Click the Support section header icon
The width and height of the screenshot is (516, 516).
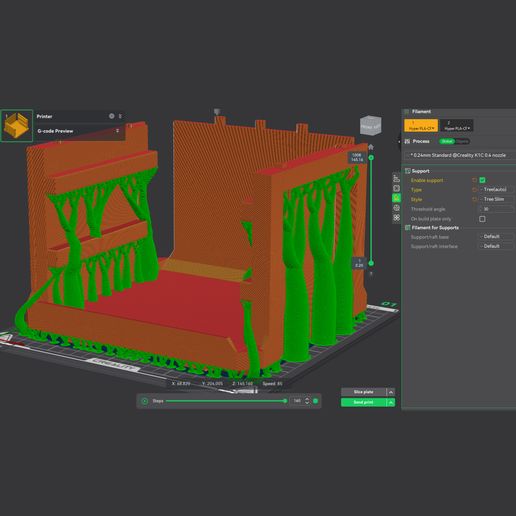tap(407, 171)
